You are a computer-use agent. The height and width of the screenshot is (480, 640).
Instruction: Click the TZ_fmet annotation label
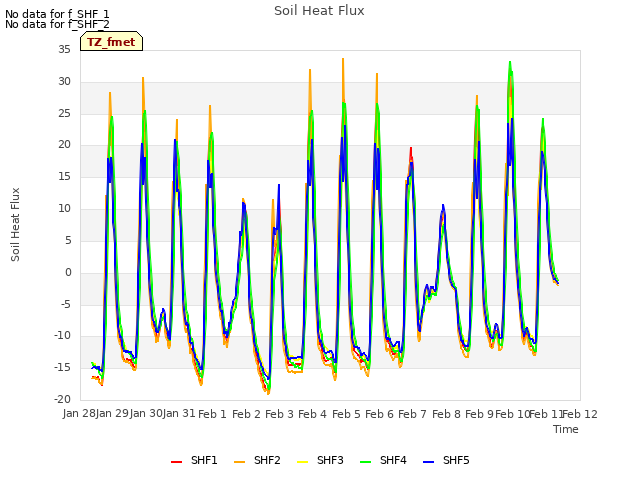111,42
